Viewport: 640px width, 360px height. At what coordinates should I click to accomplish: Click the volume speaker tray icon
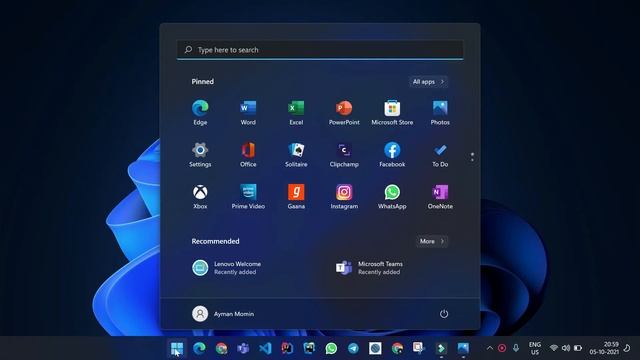click(566, 348)
